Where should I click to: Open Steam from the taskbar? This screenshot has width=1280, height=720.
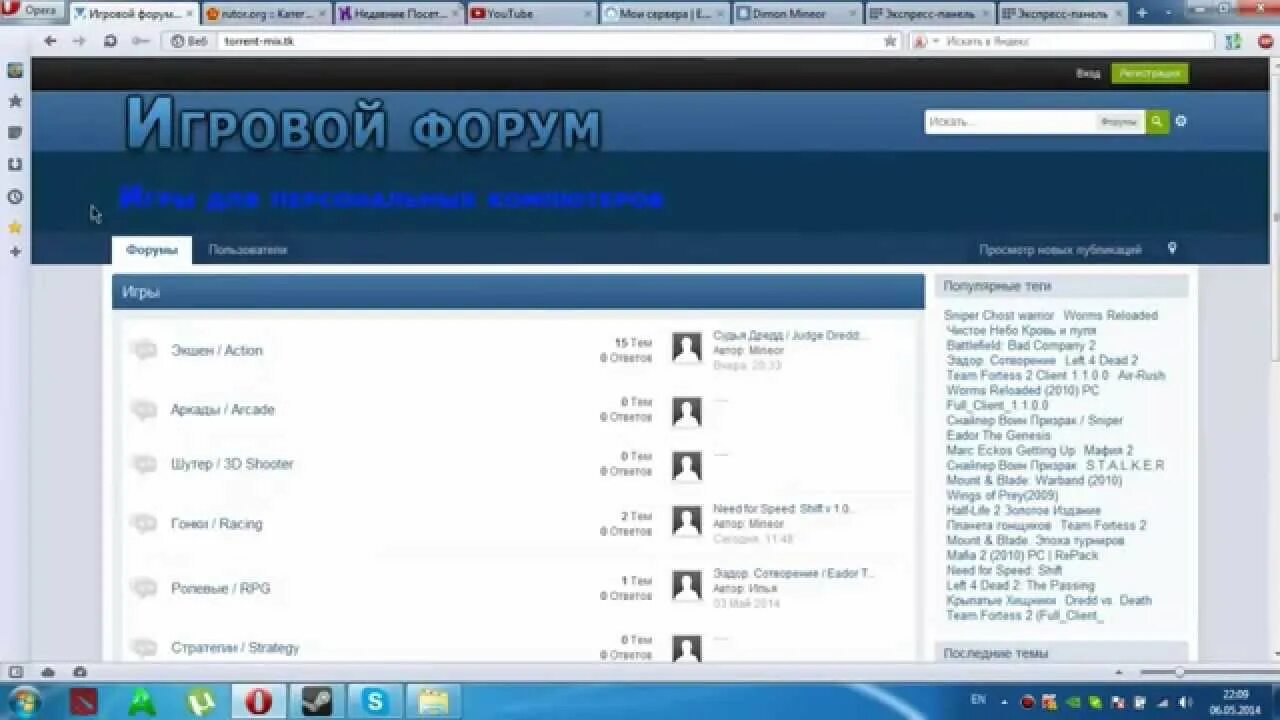[317, 701]
